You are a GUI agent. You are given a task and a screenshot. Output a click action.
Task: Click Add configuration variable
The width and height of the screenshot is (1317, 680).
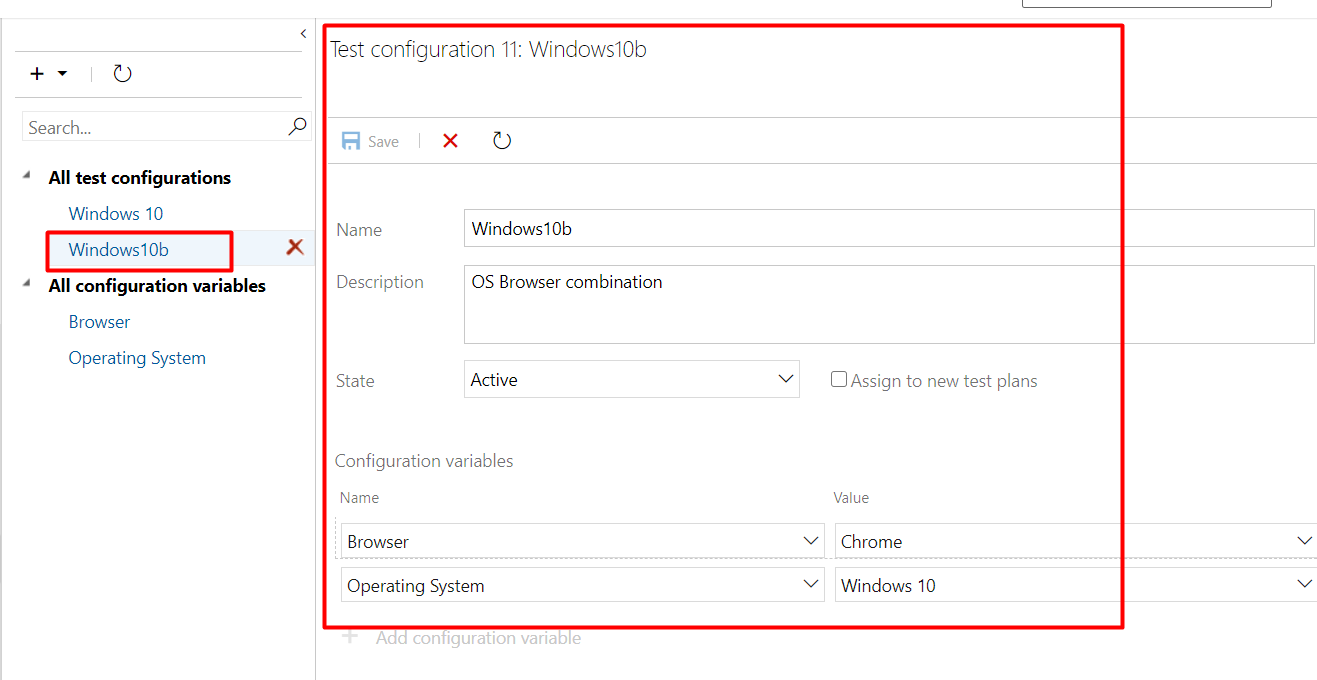tap(462, 637)
